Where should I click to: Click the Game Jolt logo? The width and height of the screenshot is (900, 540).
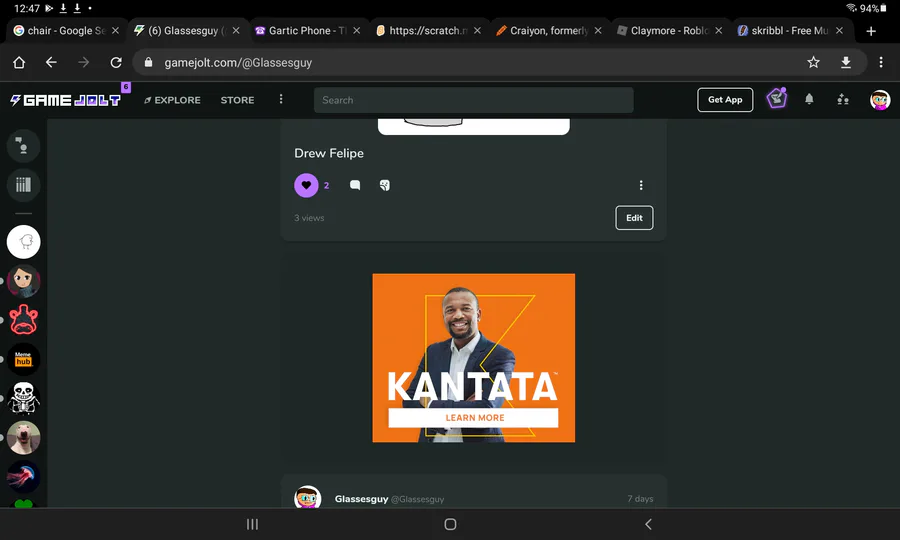[x=65, y=100]
